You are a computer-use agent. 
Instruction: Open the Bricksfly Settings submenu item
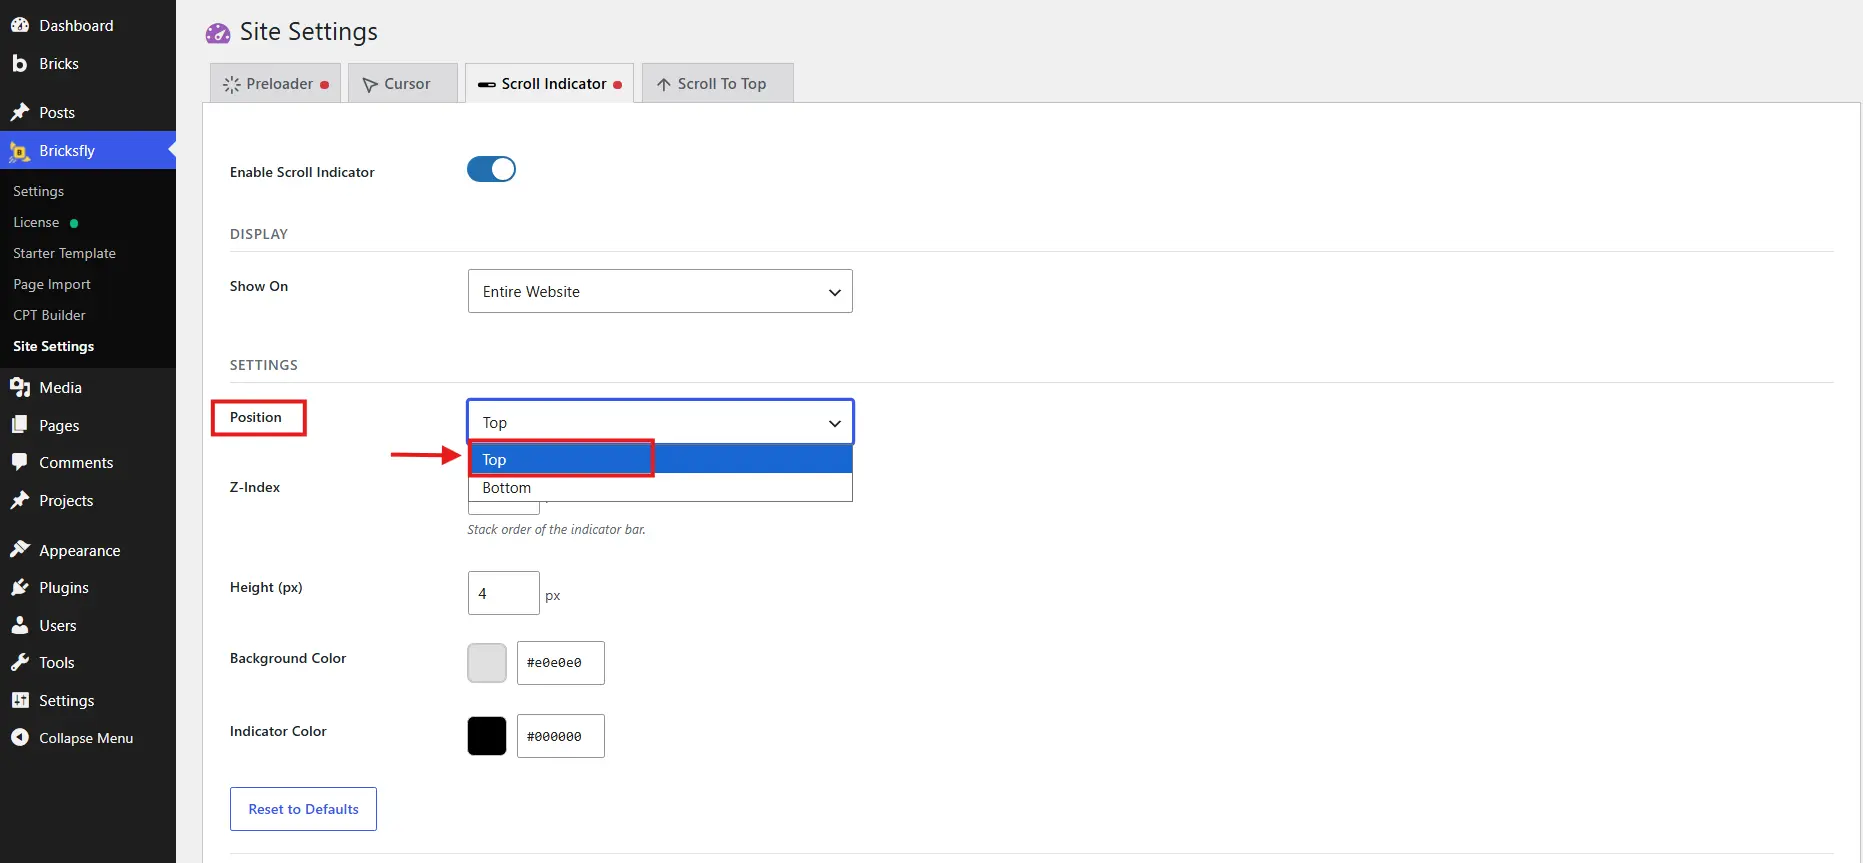(x=38, y=191)
